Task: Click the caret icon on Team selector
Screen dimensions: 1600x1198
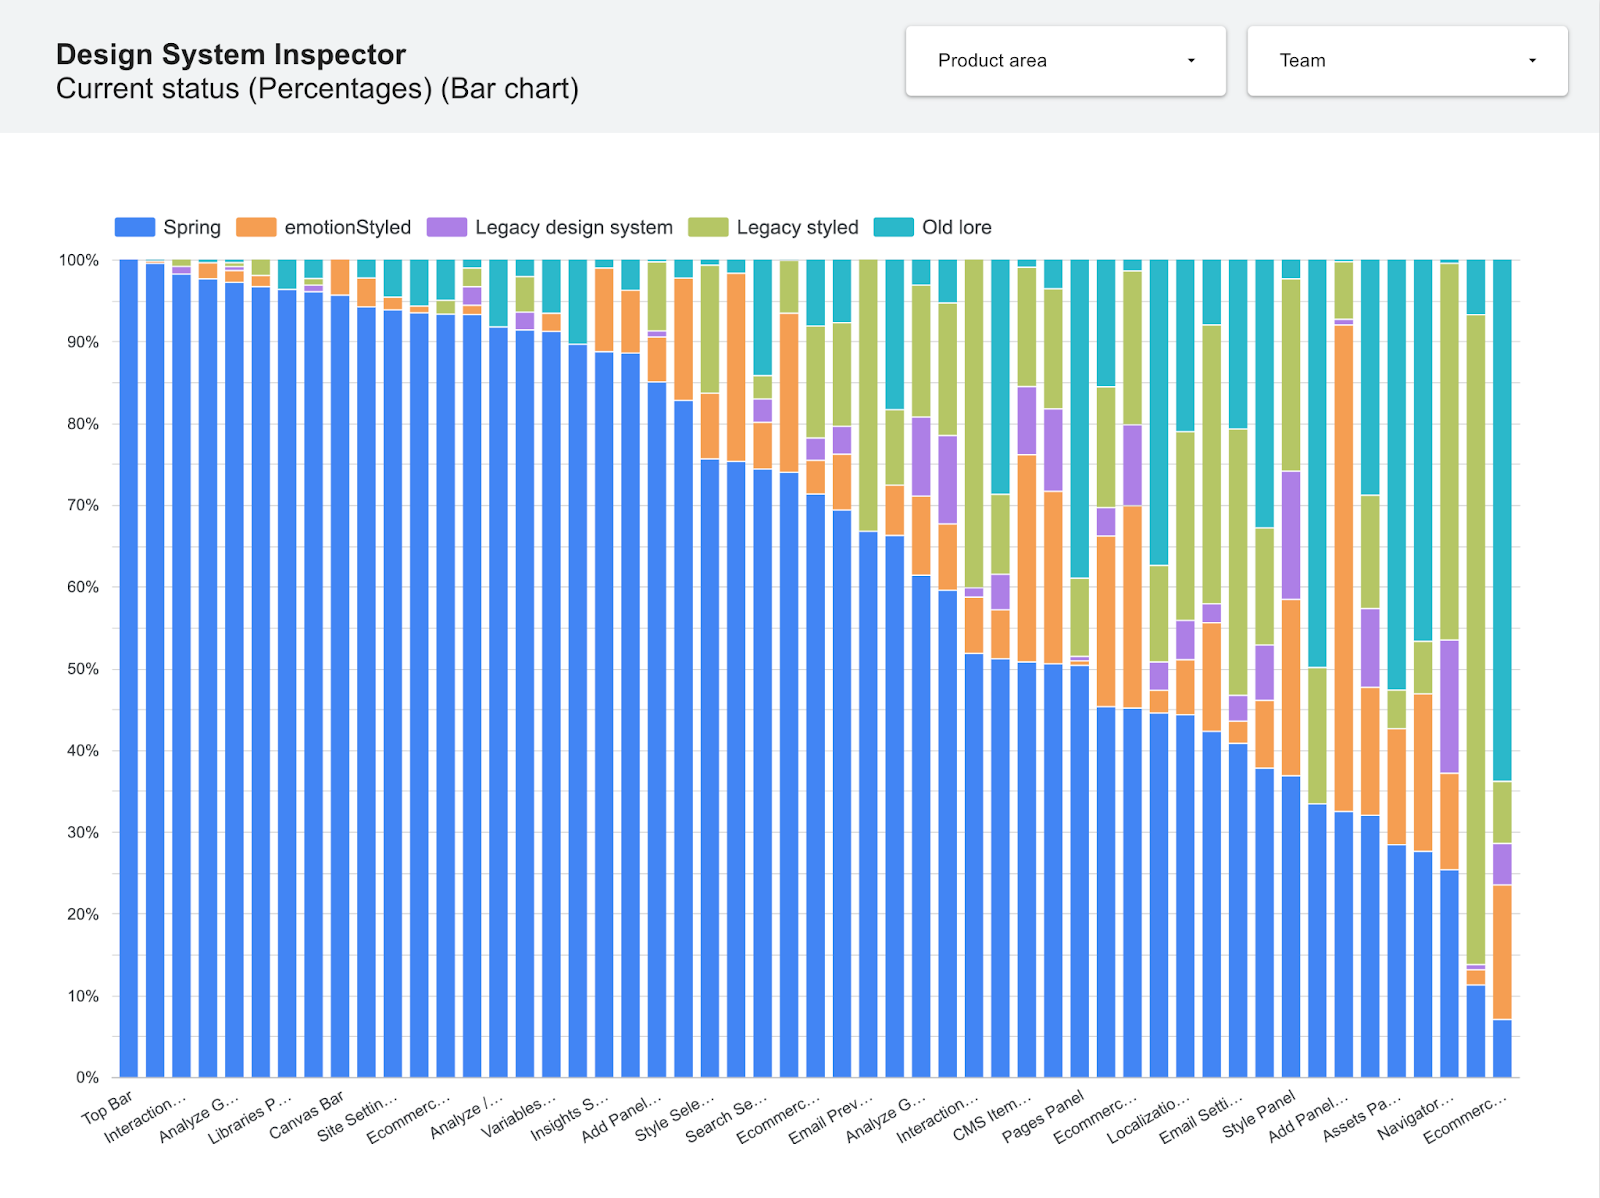Action: [1531, 61]
